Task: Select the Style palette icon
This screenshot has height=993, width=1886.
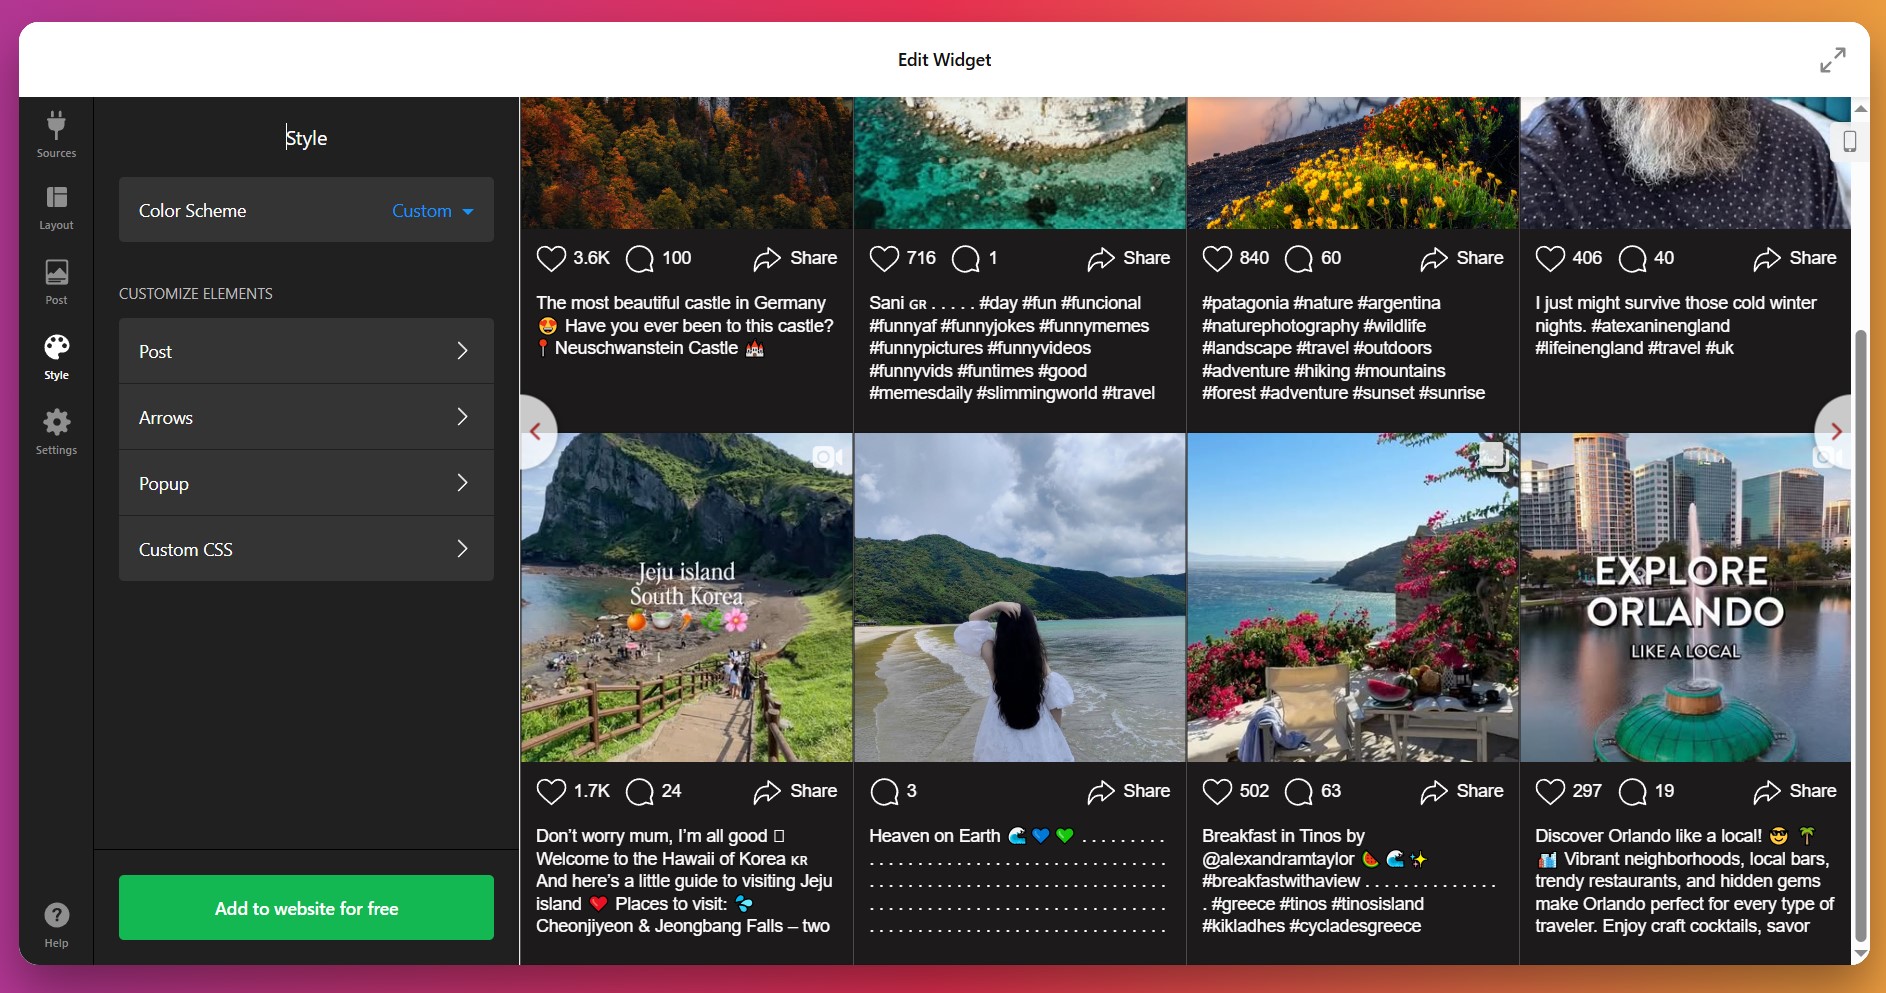Action: 56,353
